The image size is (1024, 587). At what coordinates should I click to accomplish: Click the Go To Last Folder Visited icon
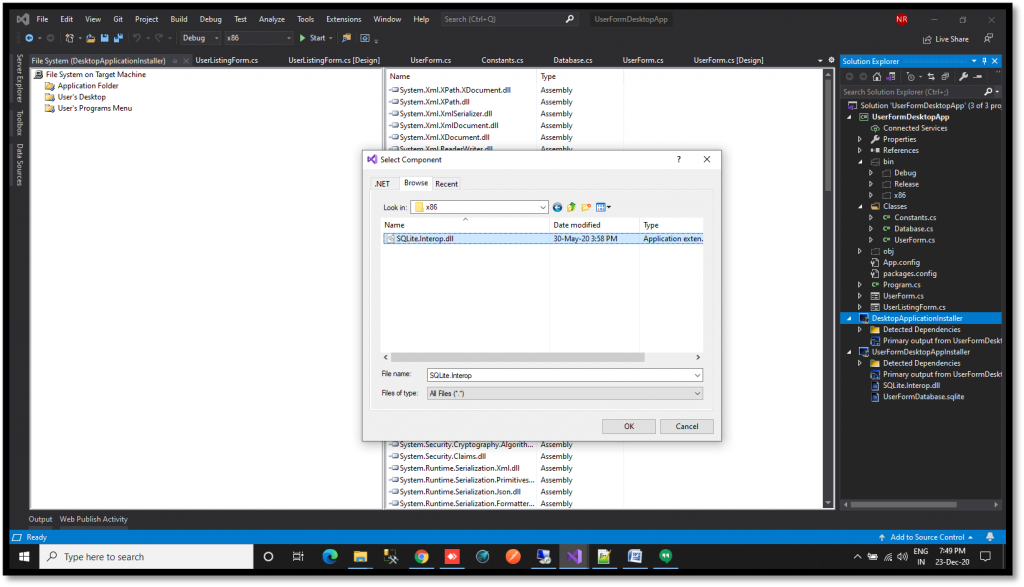click(557, 207)
